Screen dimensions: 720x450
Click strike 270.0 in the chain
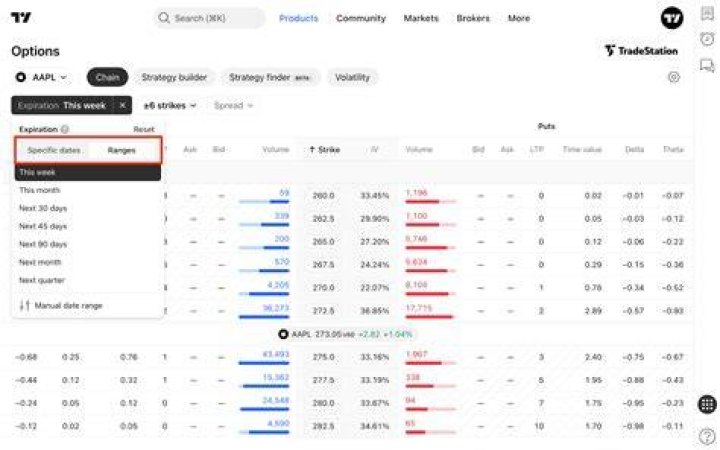pos(323,288)
